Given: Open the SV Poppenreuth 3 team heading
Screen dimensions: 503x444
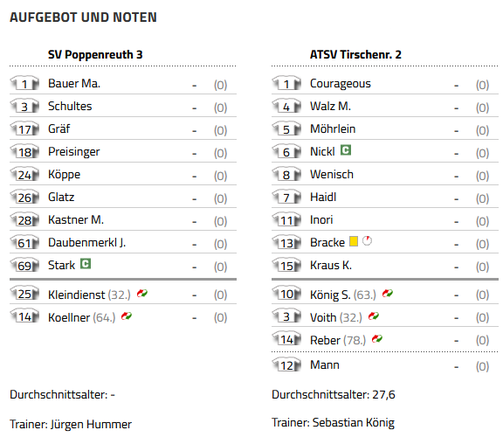Looking at the screenshot, I should coord(95,55).
